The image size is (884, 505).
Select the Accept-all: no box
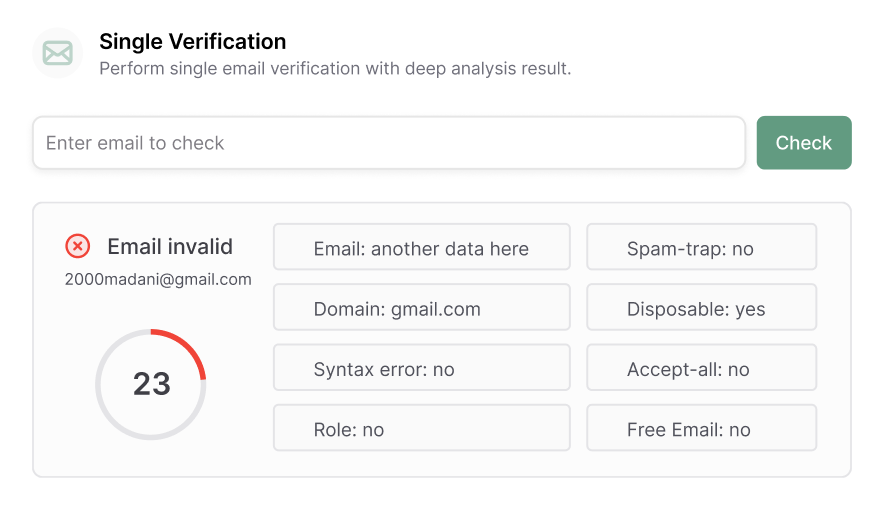click(701, 367)
